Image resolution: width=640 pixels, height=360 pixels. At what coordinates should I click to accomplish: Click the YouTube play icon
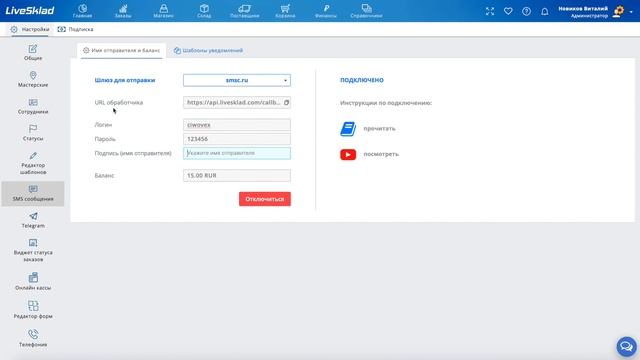[x=348, y=154]
